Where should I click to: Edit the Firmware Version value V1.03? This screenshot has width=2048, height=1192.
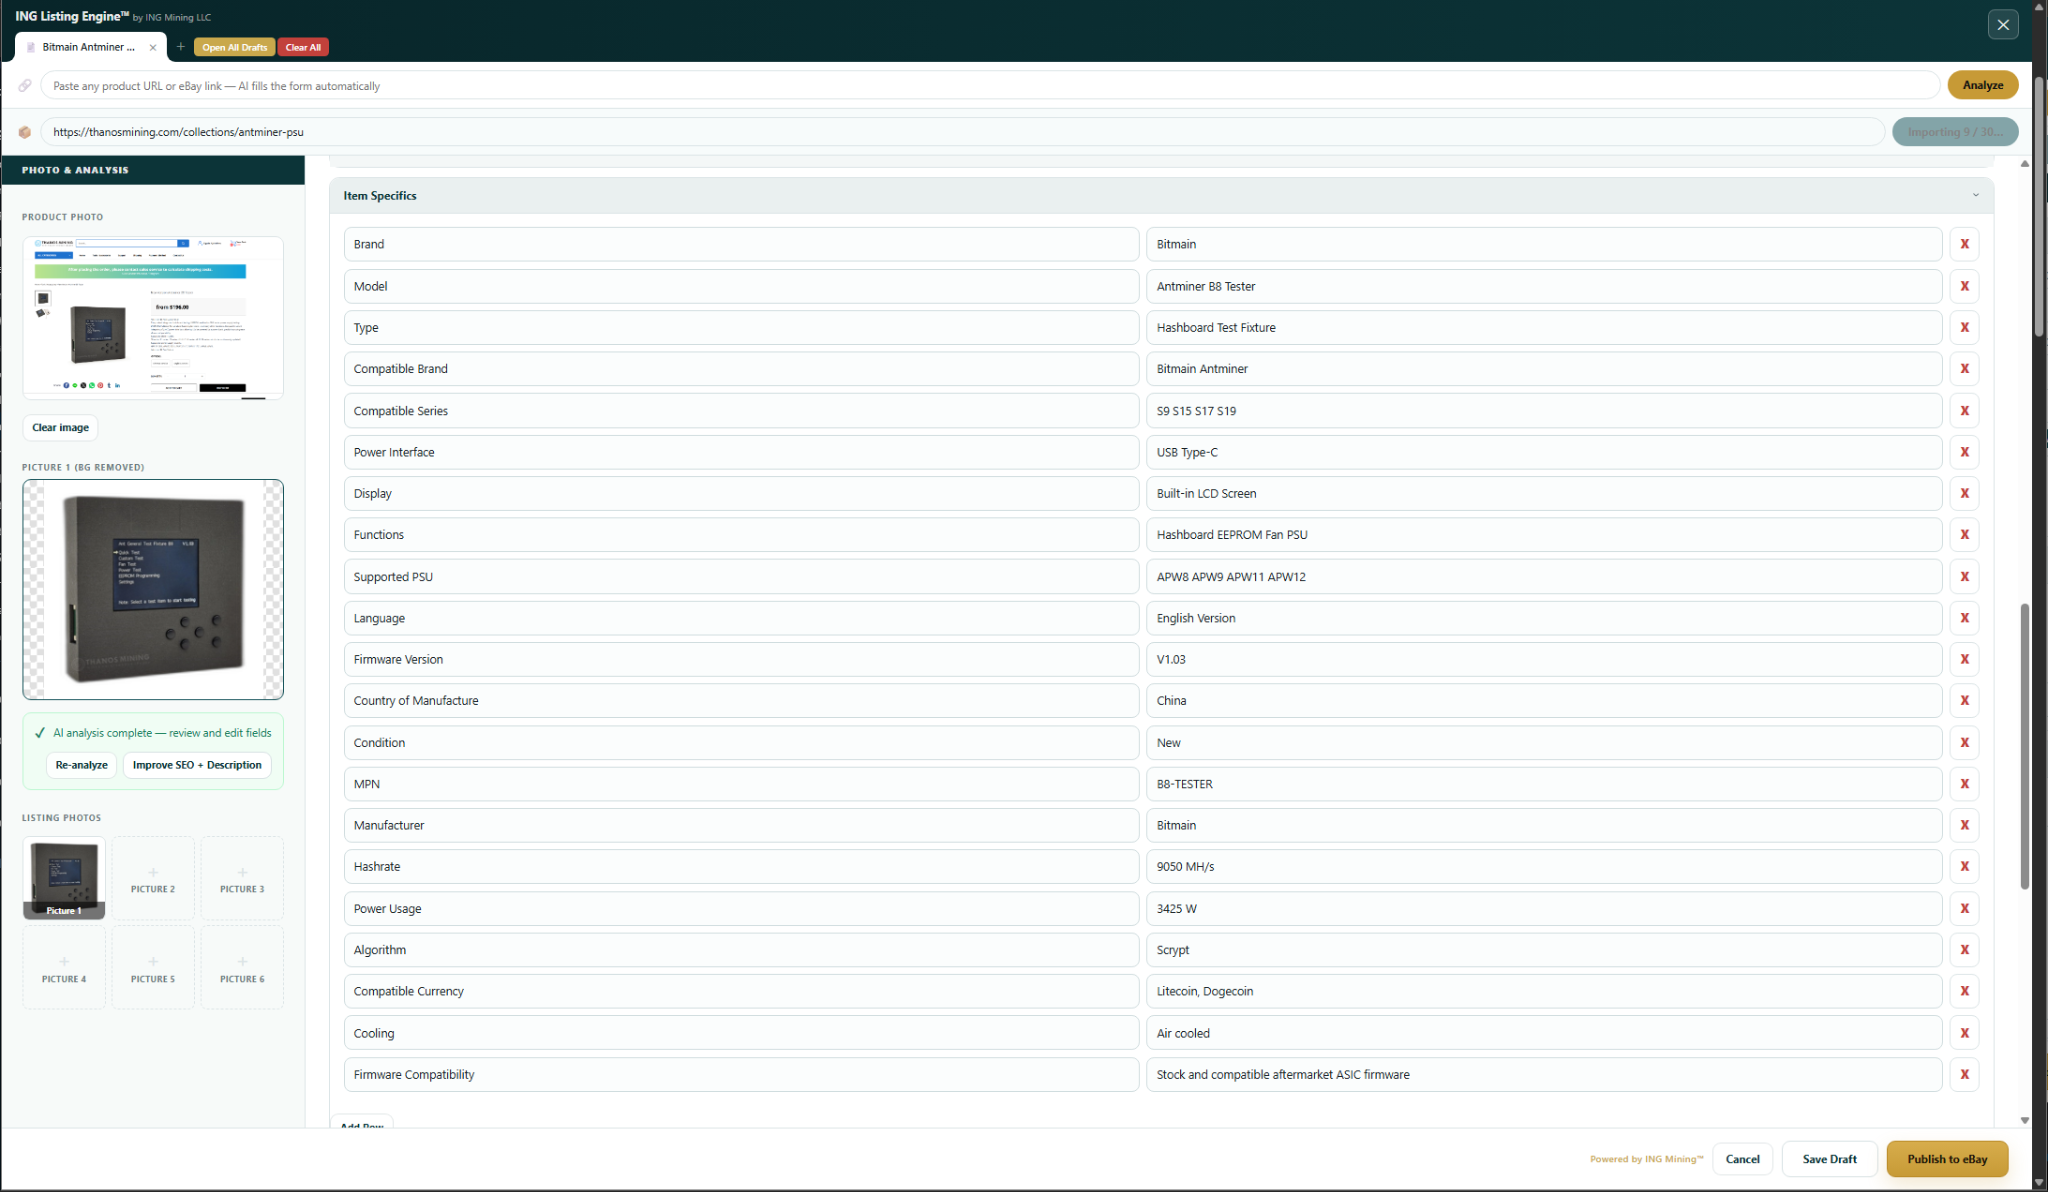tap(1544, 659)
